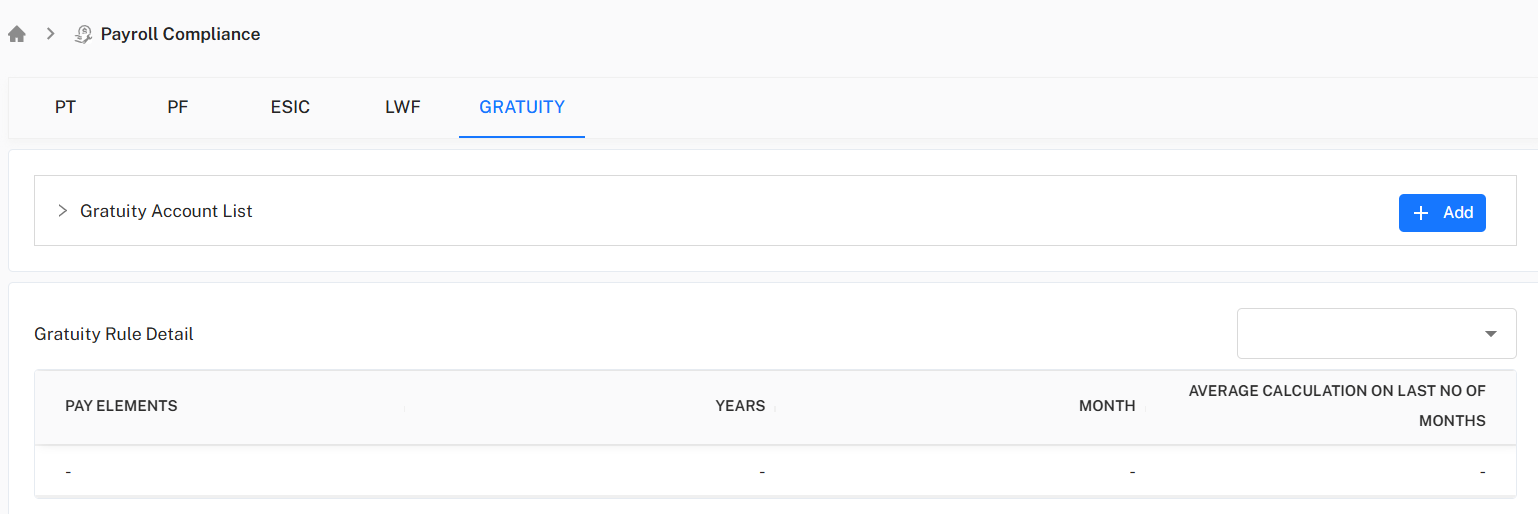Click the resize handle after PAY ELEMENTS
Image resolution: width=1538 pixels, height=514 pixels.
coord(404,407)
